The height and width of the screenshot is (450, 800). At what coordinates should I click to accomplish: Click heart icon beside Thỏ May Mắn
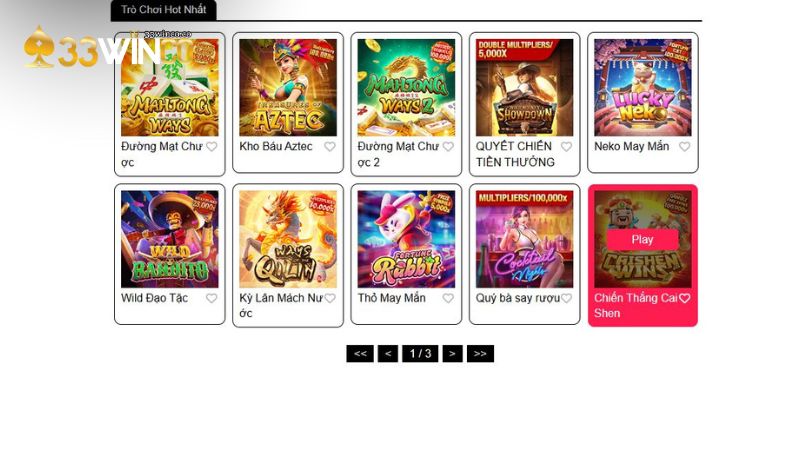click(x=448, y=298)
